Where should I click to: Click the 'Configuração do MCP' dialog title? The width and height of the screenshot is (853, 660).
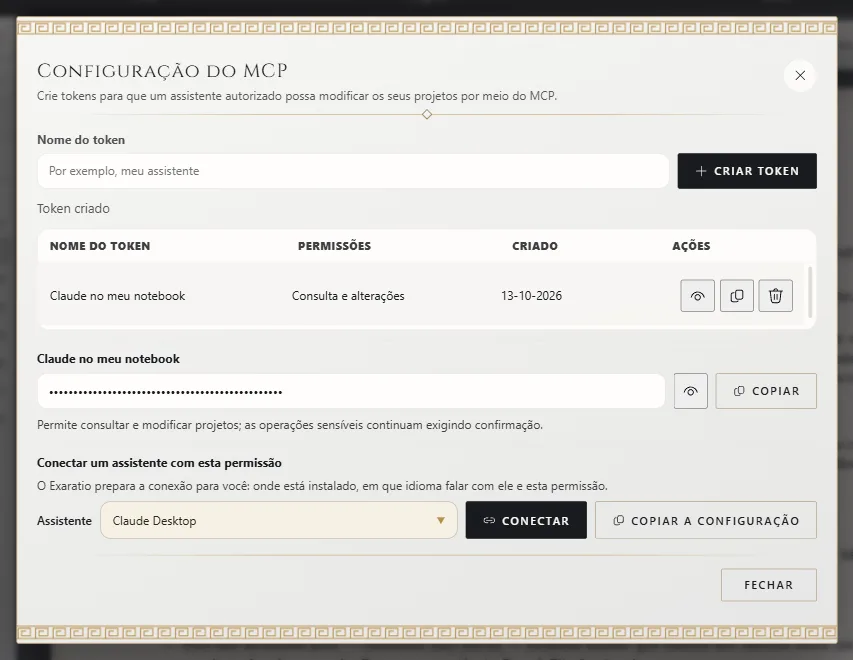(162, 71)
